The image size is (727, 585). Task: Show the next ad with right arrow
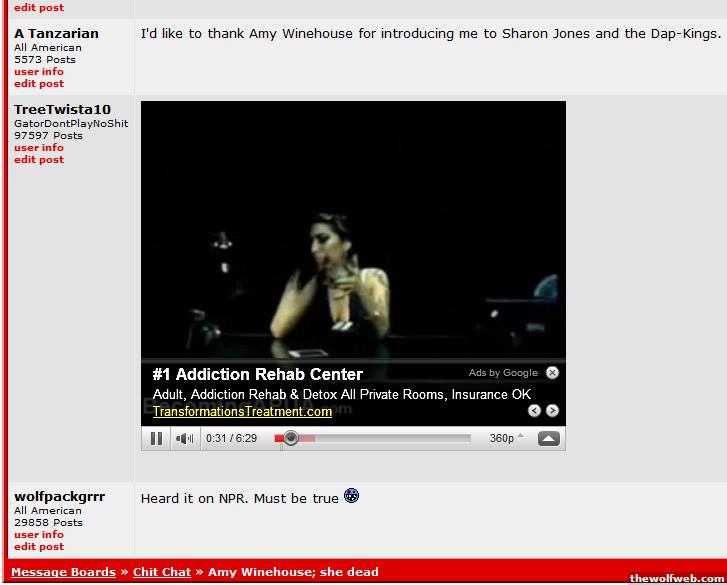click(x=552, y=411)
